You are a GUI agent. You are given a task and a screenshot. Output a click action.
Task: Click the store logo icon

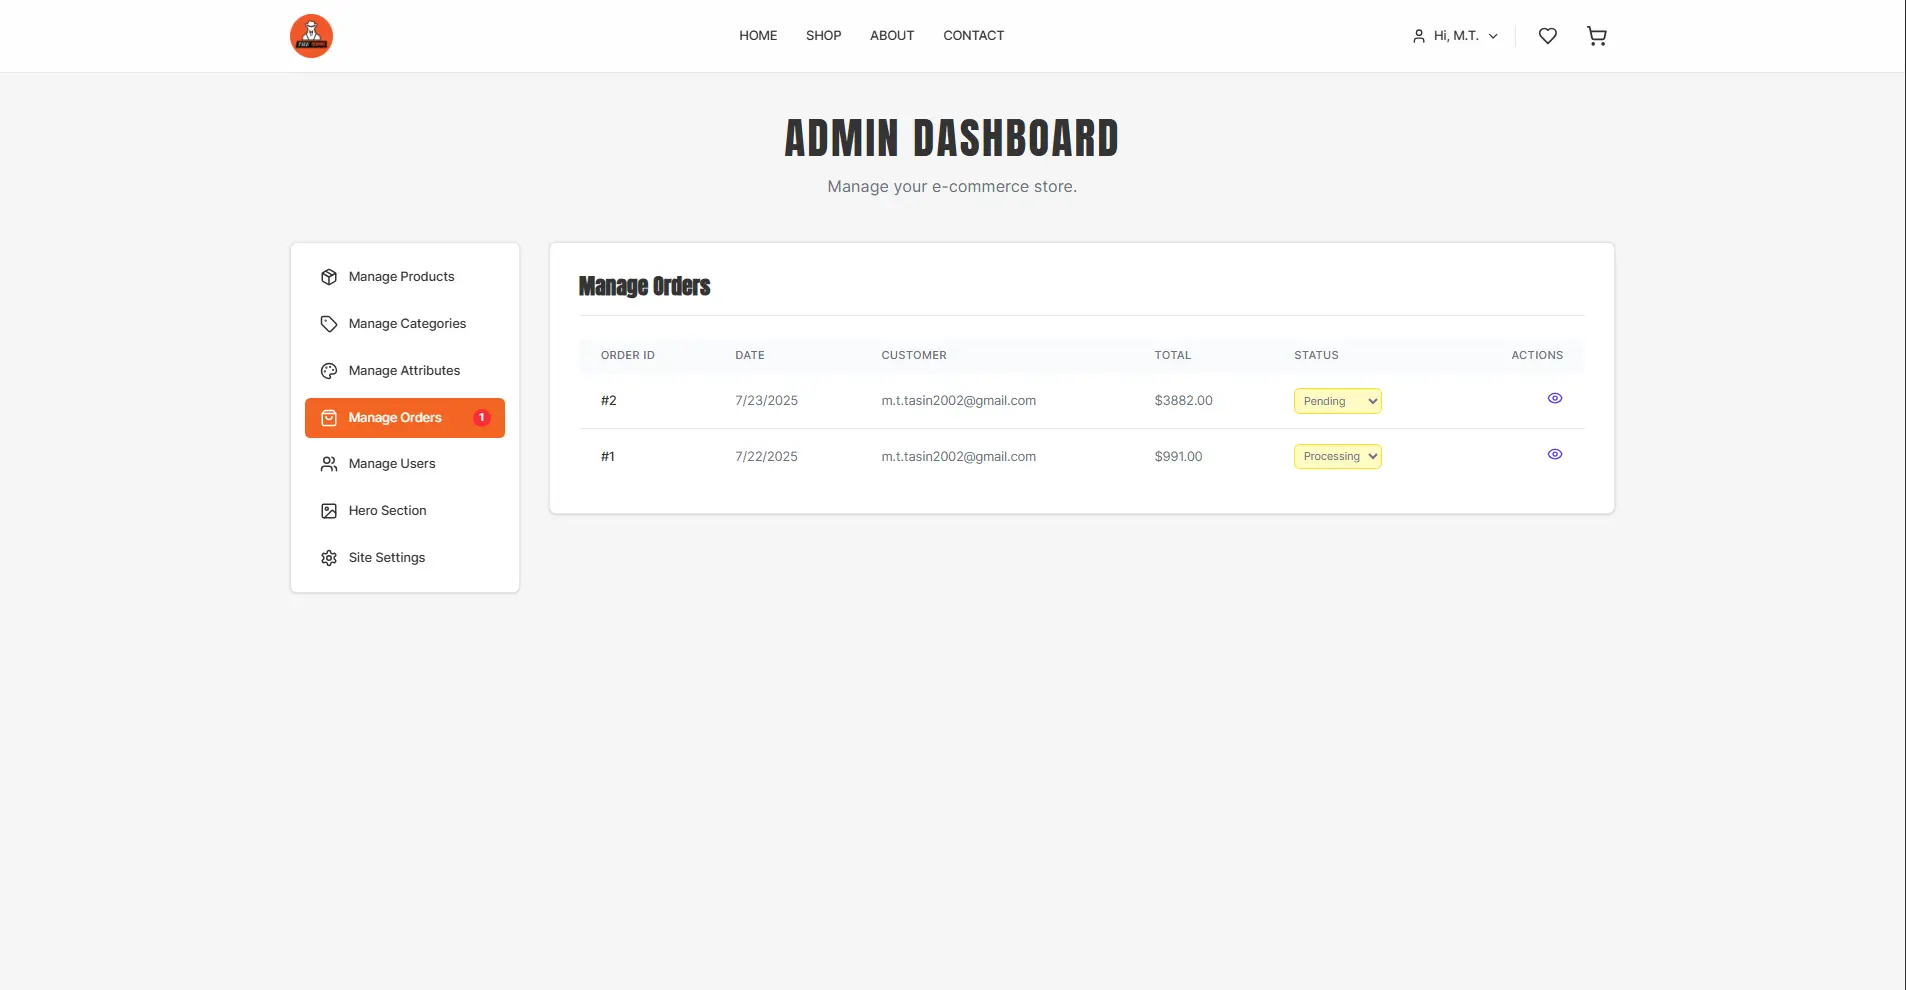coord(311,36)
